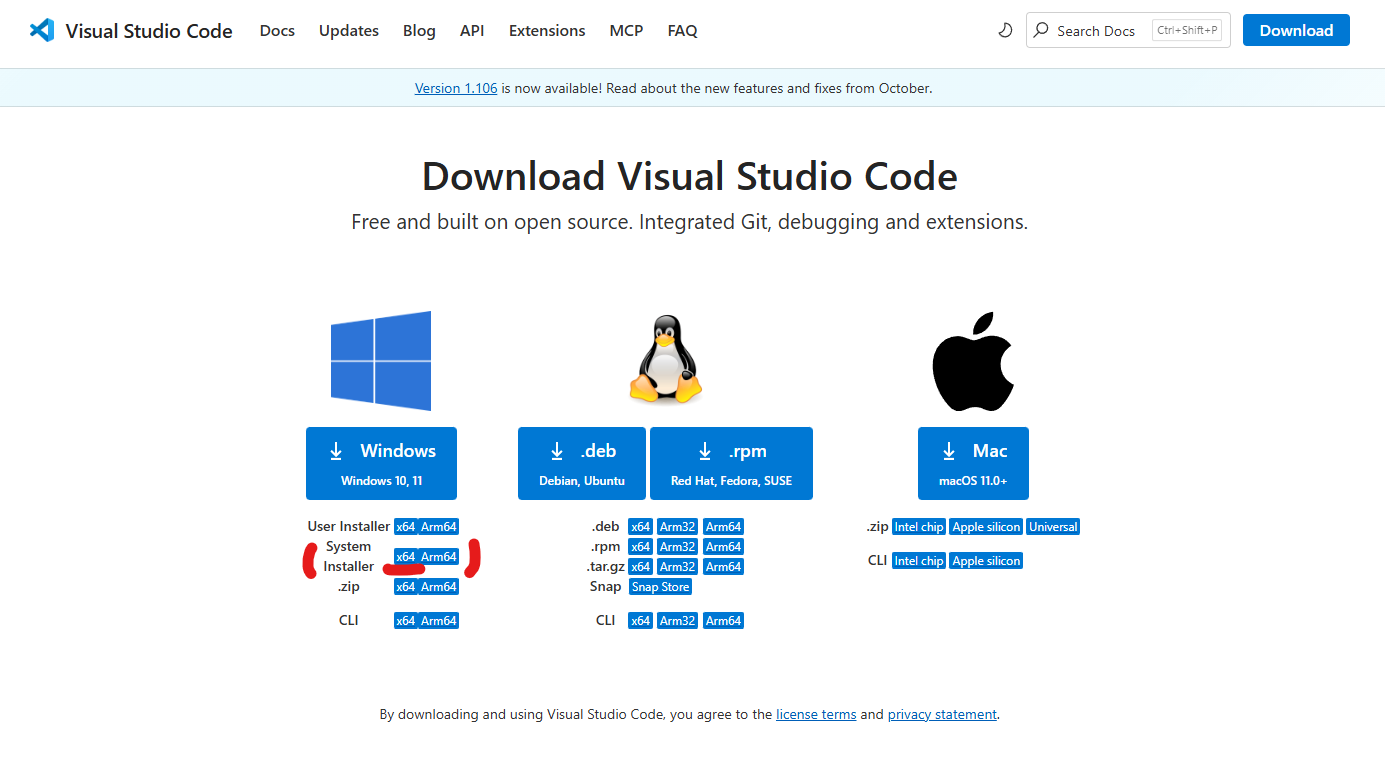Select Linux .deb Arm32 package
Image resolution: width=1385 pixels, height=763 pixels.
677,527
